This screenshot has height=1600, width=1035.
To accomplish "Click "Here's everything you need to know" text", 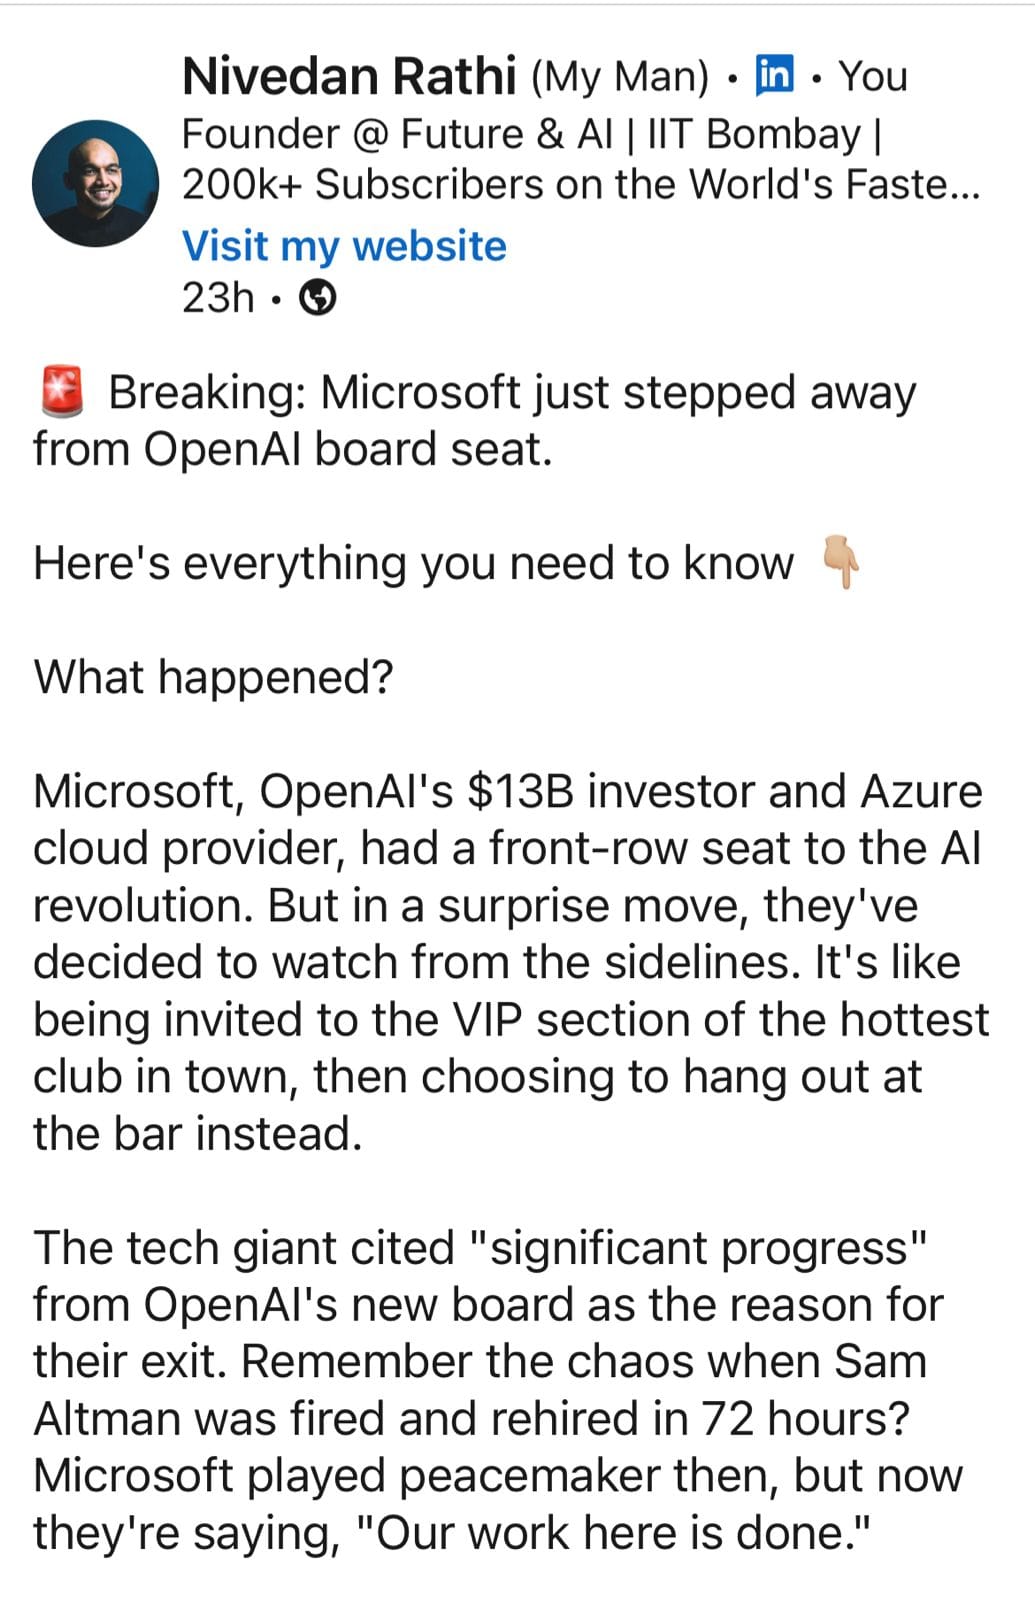I will point(413,563).
